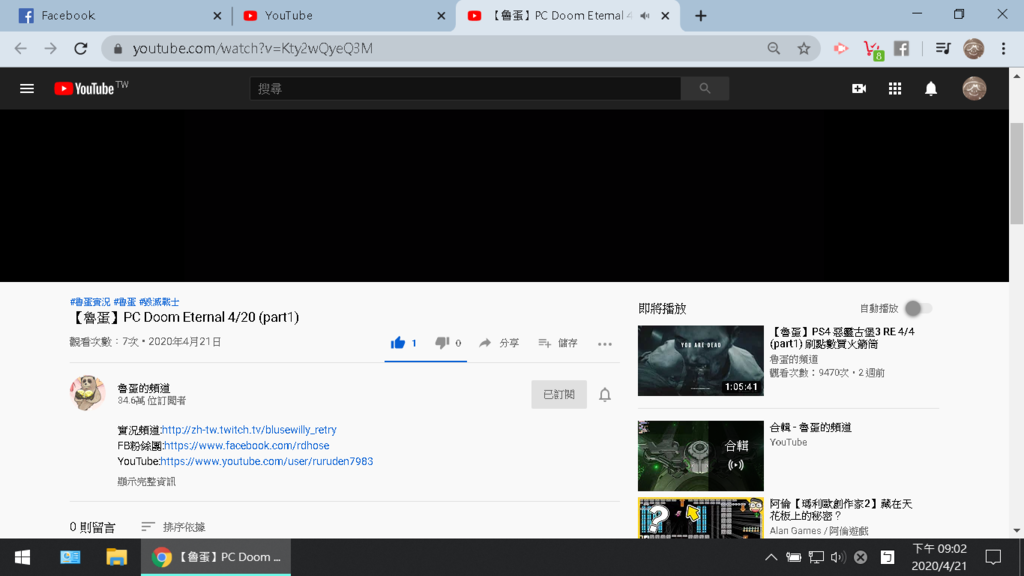1024x576 pixels.
Task: Click the #毀滅戰士 hashtag
Action: 159,302
